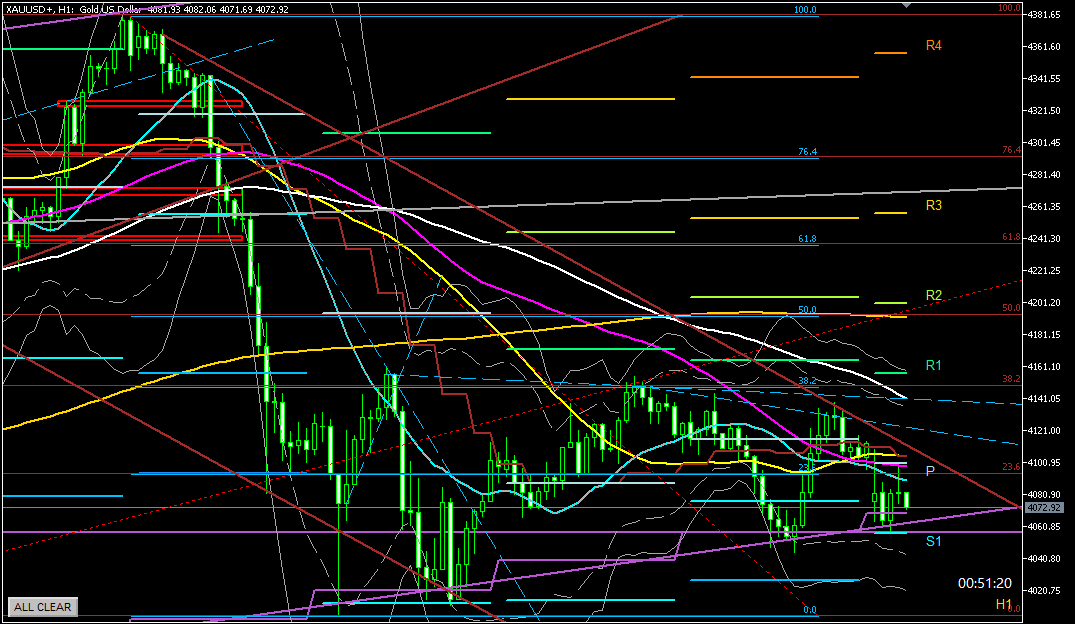Image resolution: width=1075 pixels, height=624 pixels.
Task: Click the orange H1 timeframe label
Action: coord(1003,604)
